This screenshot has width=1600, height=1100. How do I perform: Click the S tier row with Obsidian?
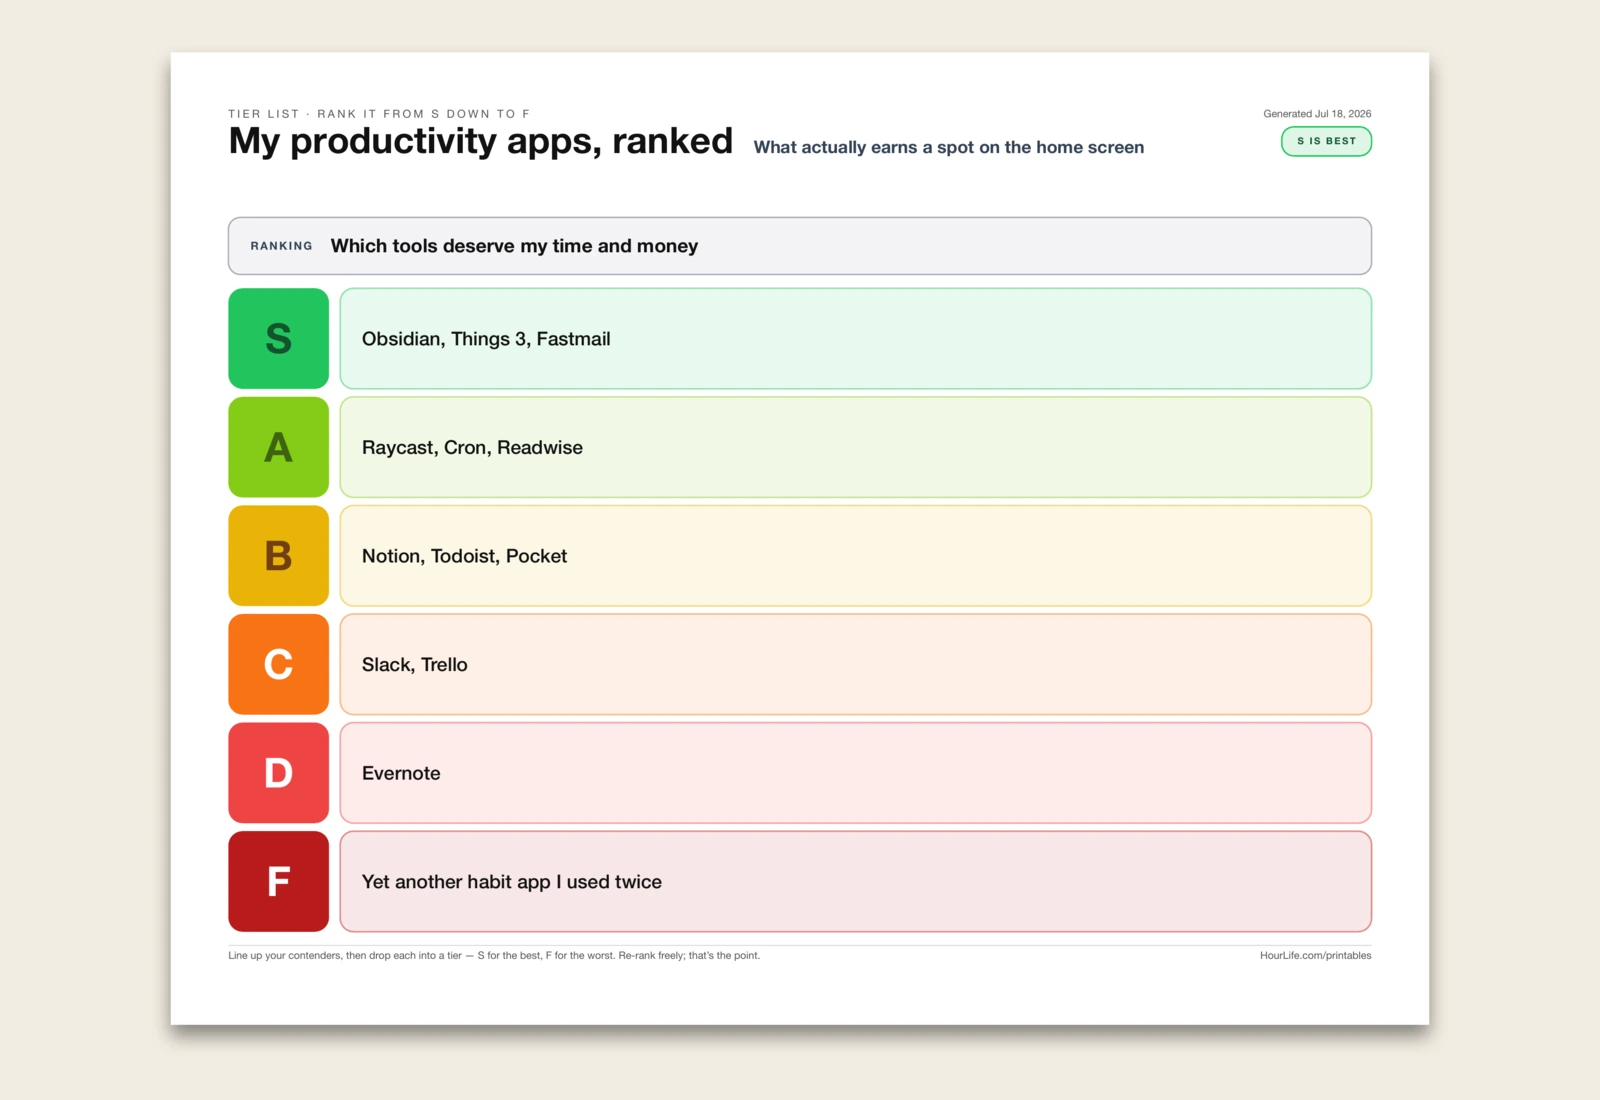[x=855, y=339]
